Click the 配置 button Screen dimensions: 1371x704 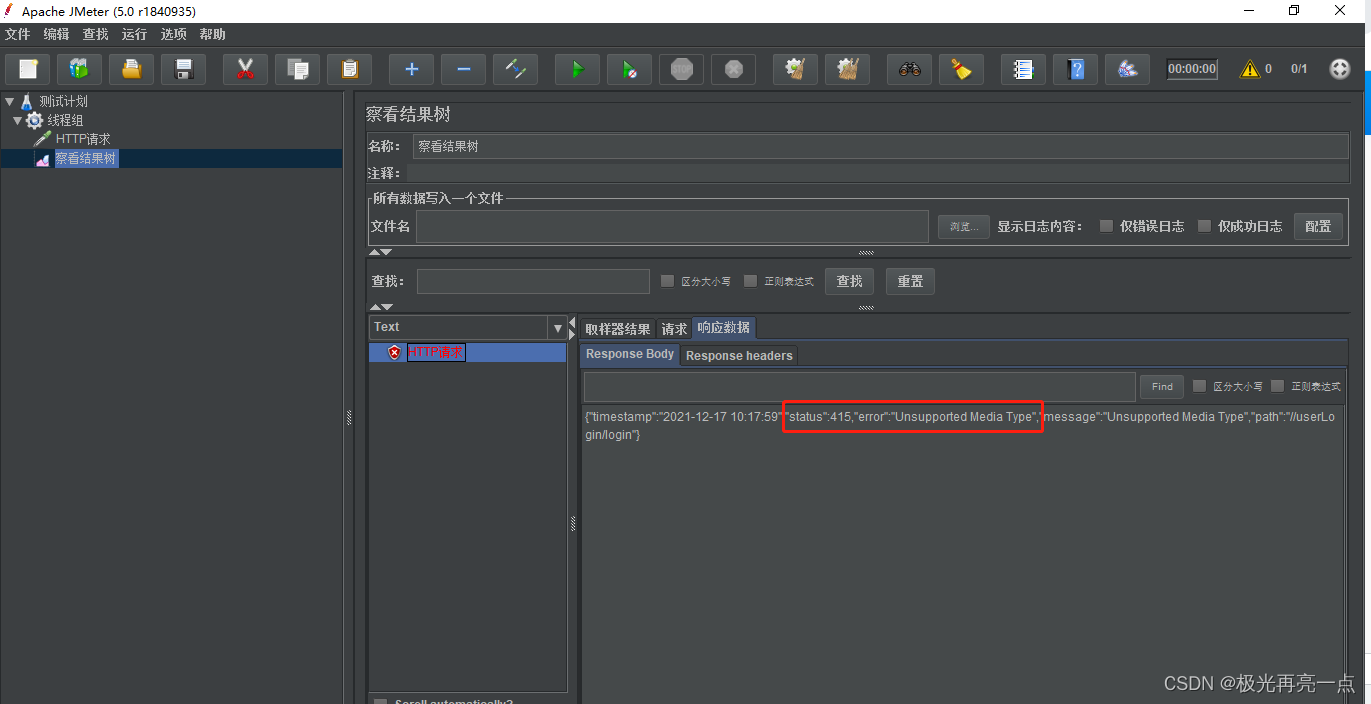pyautogui.click(x=1318, y=226)
